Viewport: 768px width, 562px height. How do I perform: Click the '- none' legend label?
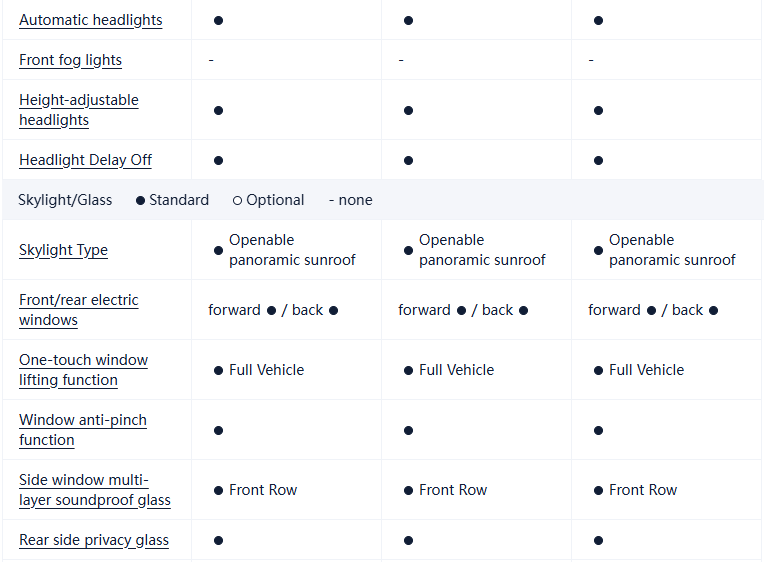[350, 200]
